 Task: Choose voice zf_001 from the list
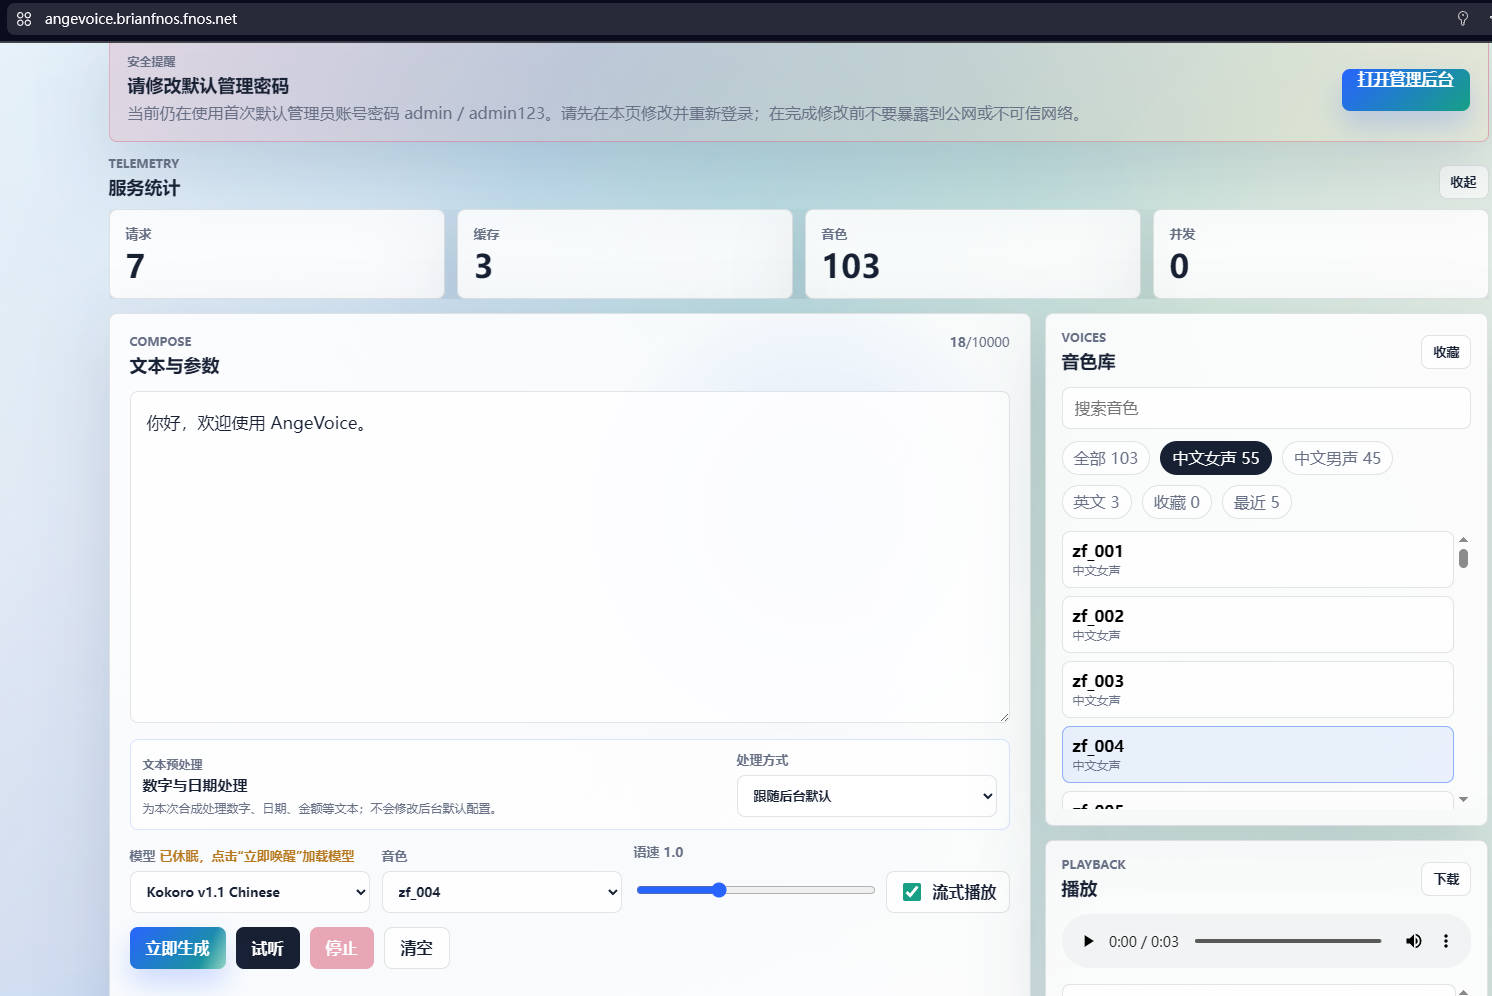click(1257, 559)
